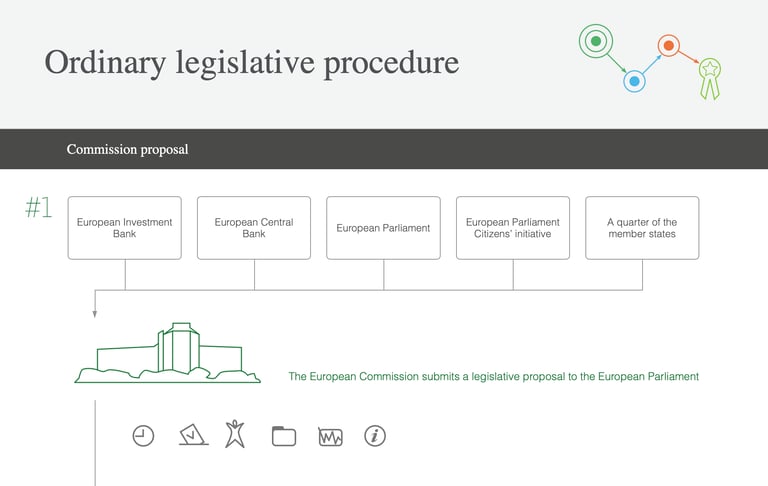Image resolution: width=768 pixels, height=486 pixels.
Task: Click the green legislative proposal sentence
Action: click(493, 376)
